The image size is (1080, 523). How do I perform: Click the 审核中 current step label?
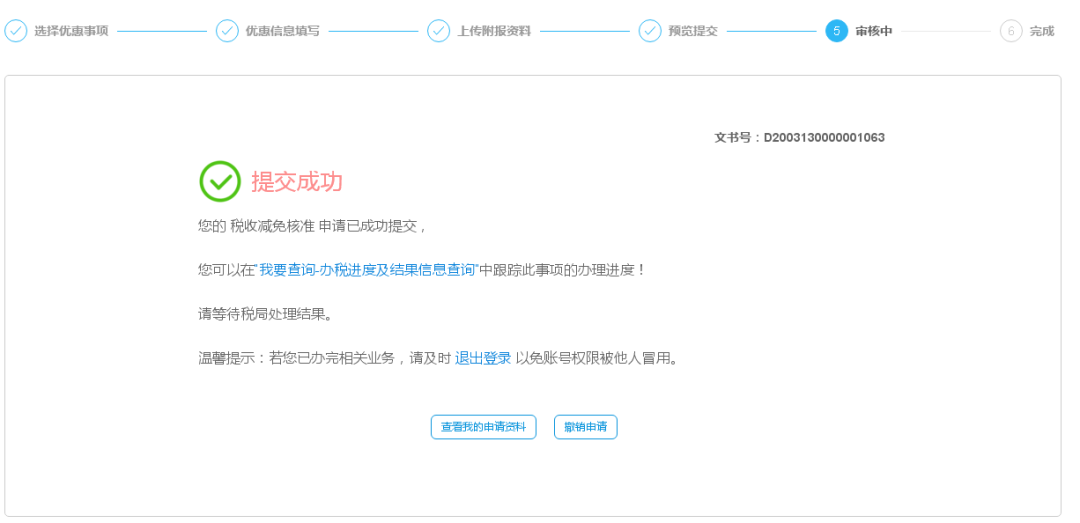click(873, 31)
